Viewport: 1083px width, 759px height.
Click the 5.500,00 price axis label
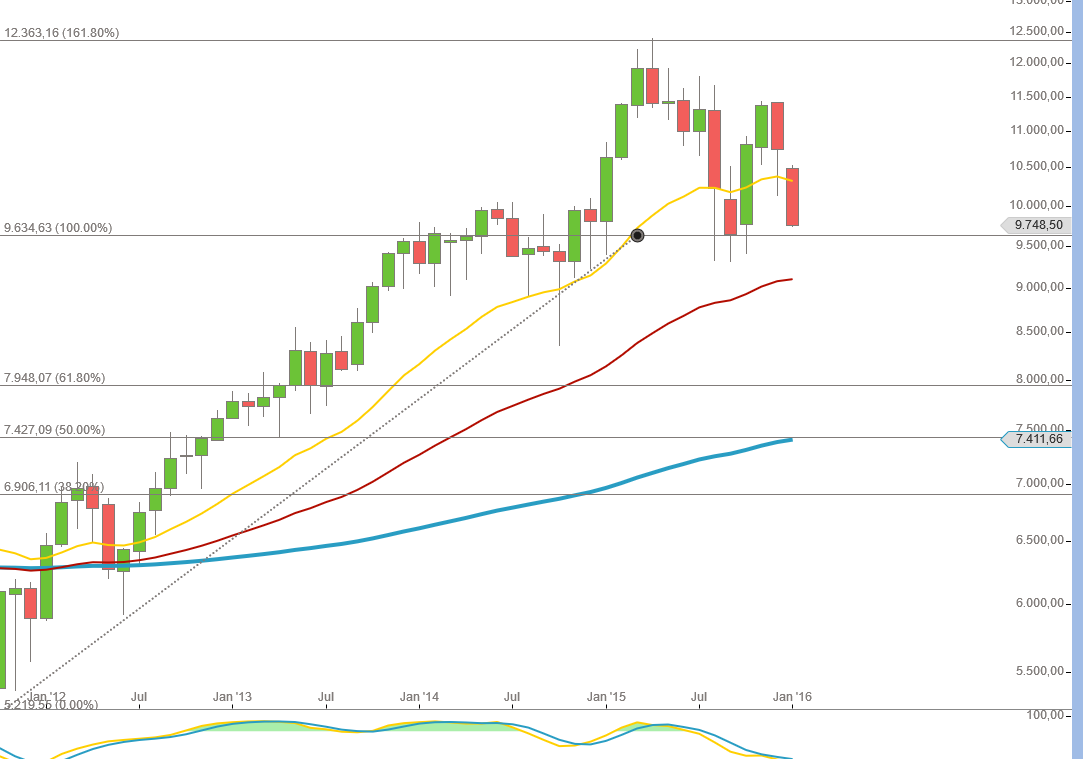coord(1036,671)
